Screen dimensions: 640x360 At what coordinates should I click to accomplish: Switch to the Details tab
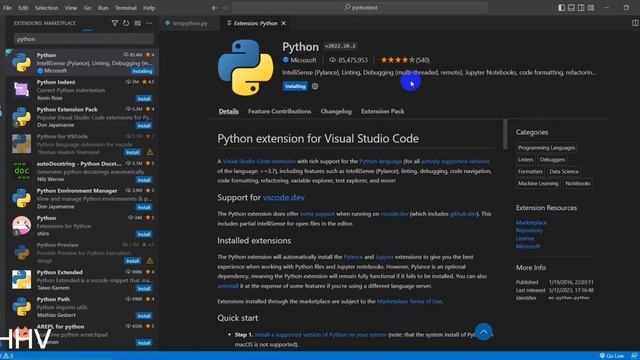pos(229,111)
